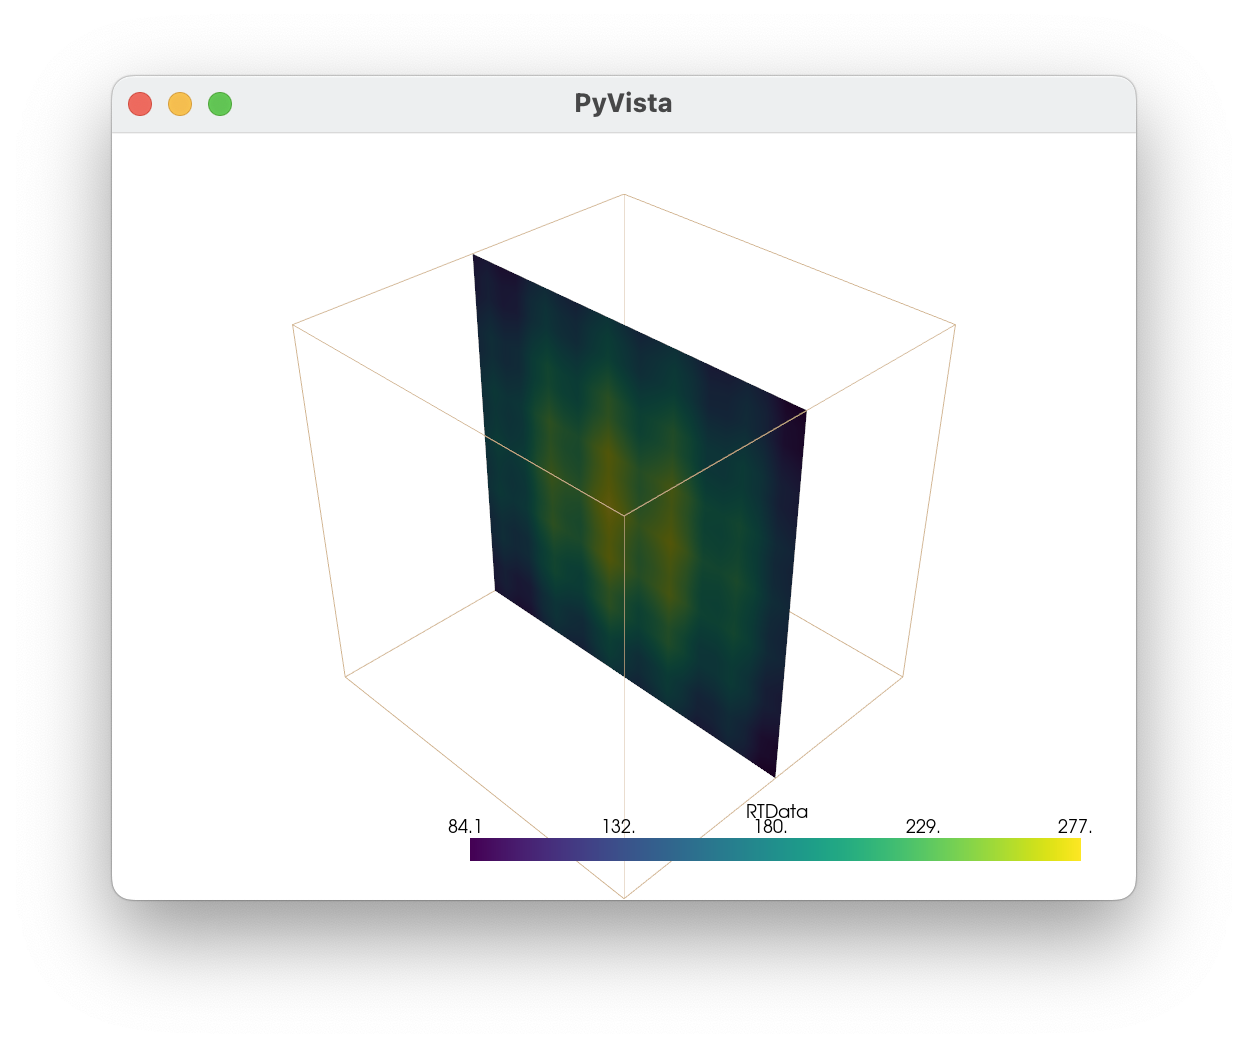
Task: Click the PyVista window title
Action: click(x=624, y=103)
